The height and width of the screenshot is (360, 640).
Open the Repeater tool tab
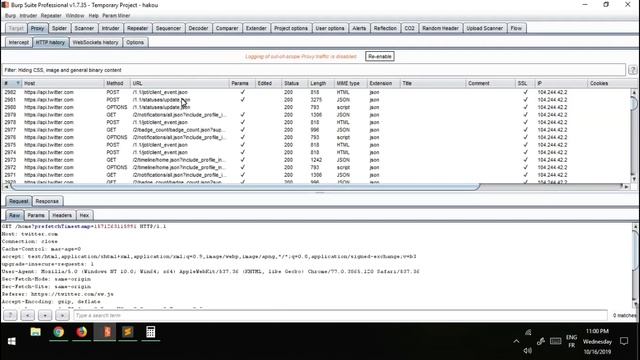(137, 28)
